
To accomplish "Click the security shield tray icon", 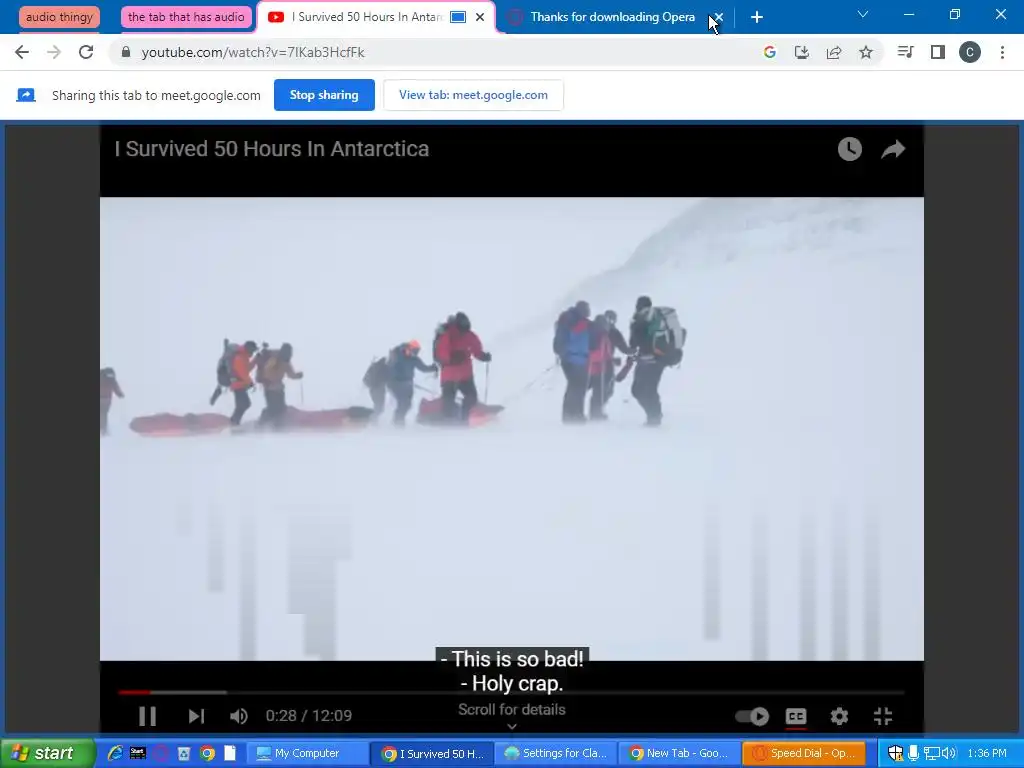I will (x=895, y=754).
